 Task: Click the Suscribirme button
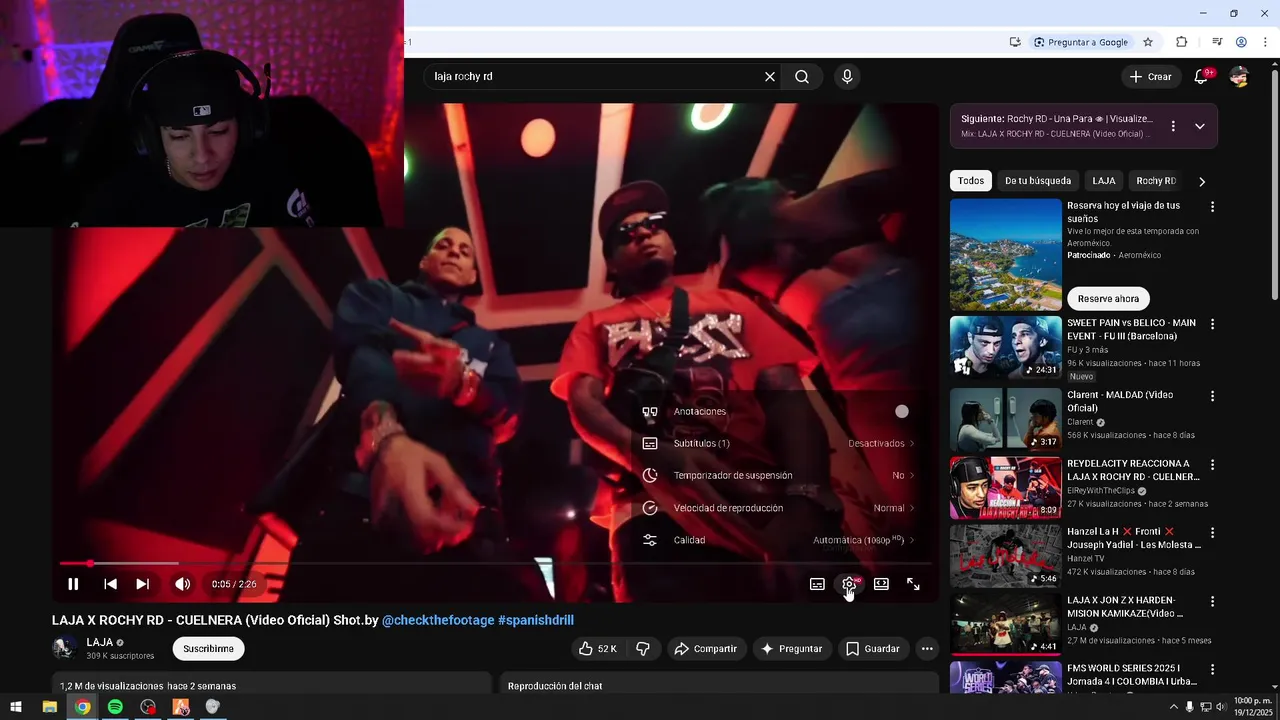(208, 649)
